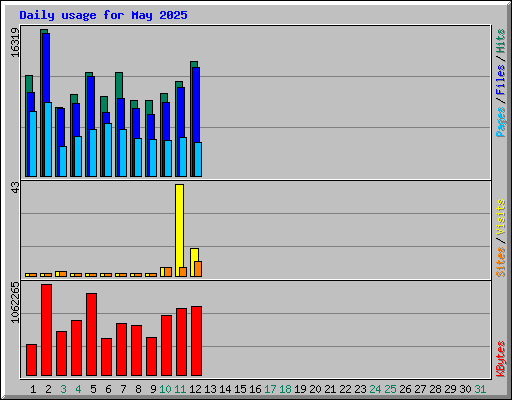Click green day 3 label

(63, 389)
